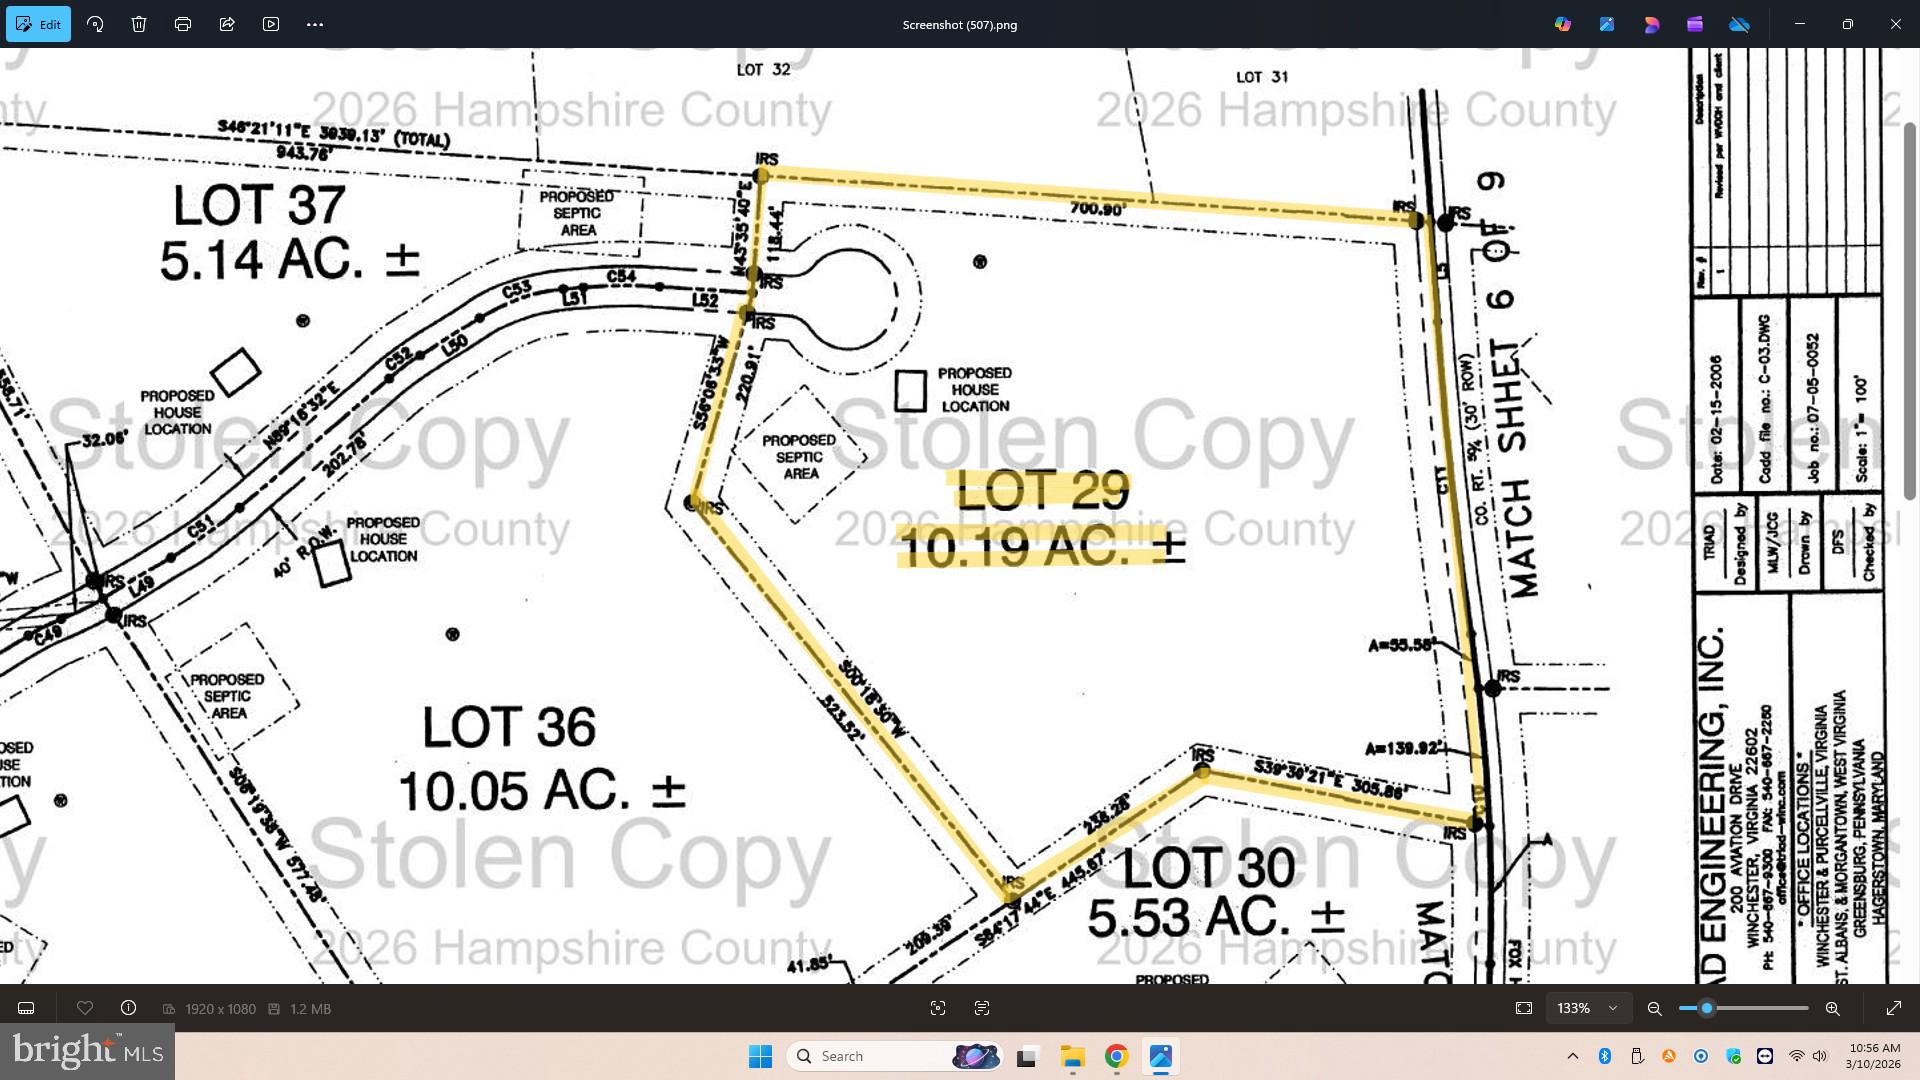This screenshot has width=1920, height=1080.
Task: Print the image
Action: pyautogui.click(x=183, y=23)
